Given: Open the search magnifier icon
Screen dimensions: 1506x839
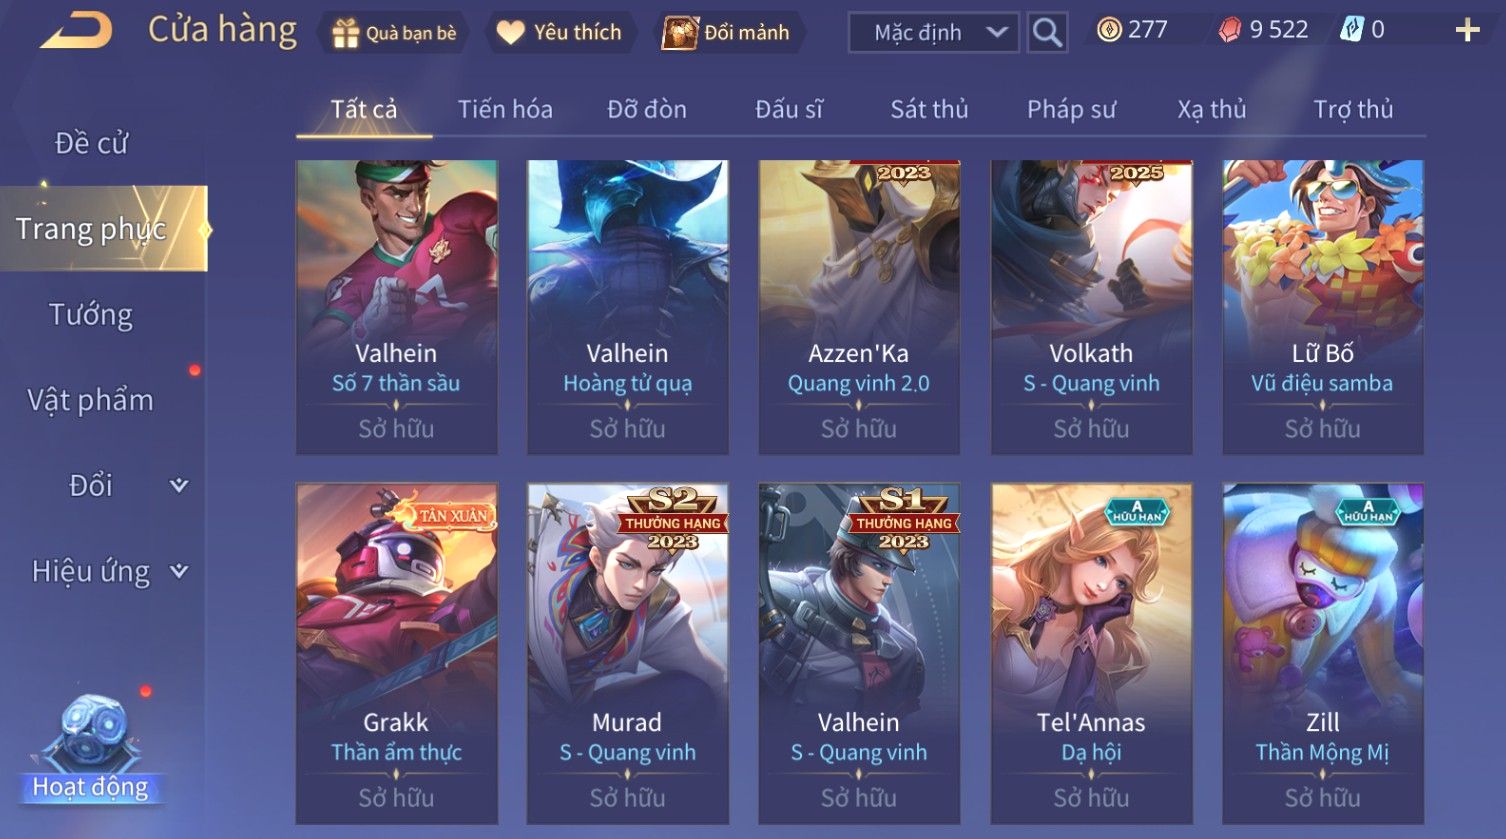Looking at the screenshot, I should 1047,33.
